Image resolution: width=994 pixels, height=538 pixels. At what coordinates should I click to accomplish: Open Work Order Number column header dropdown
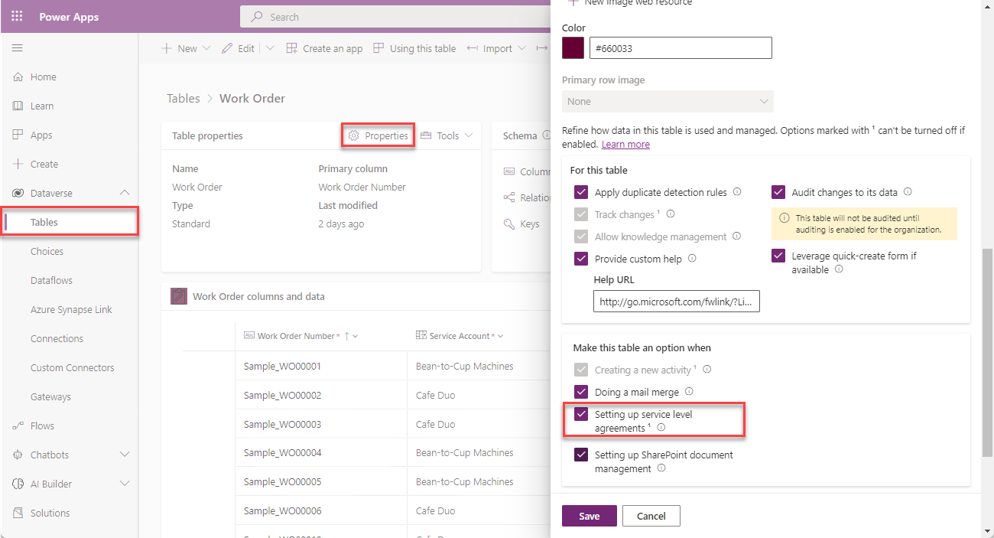(356, 336)
